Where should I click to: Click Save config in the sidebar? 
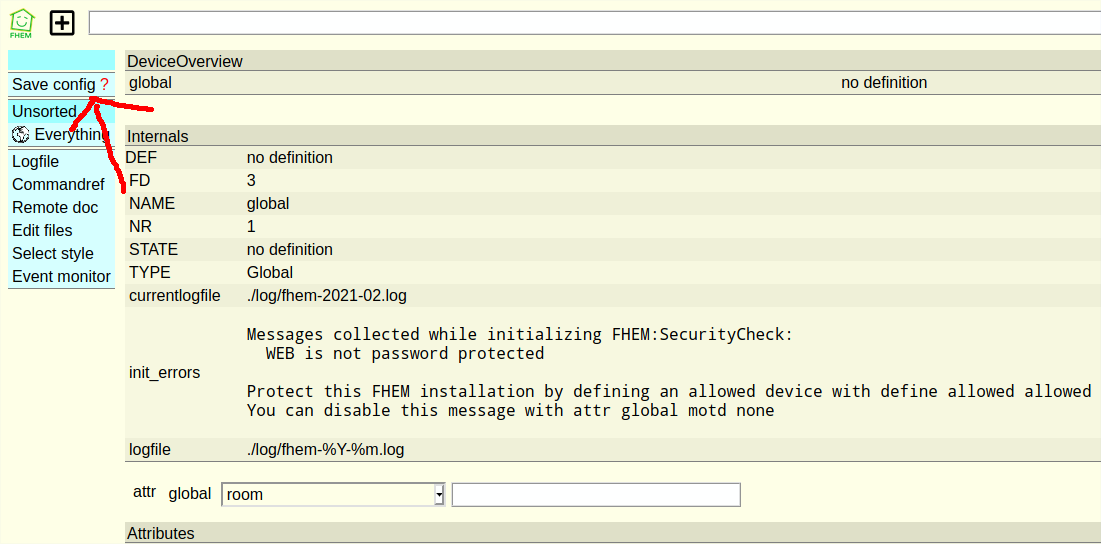click(x=53, y=85)
